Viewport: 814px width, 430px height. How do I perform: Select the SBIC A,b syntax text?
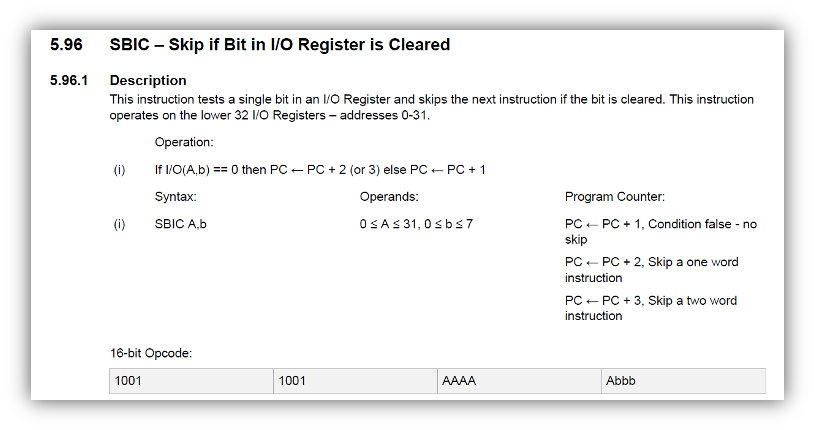(180, 224)
